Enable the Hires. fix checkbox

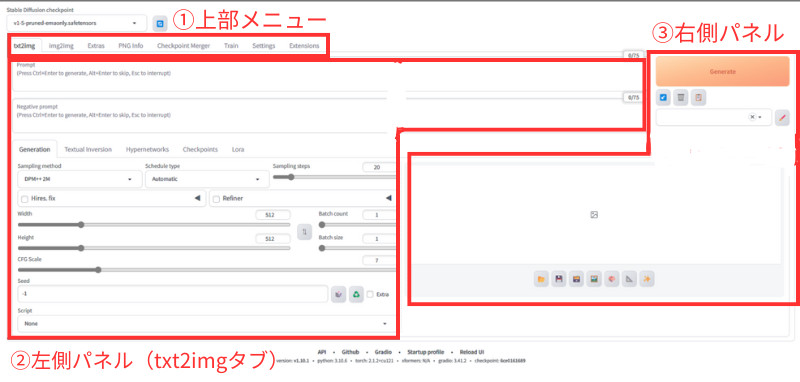pyautogui.click(x=24, y=198)
